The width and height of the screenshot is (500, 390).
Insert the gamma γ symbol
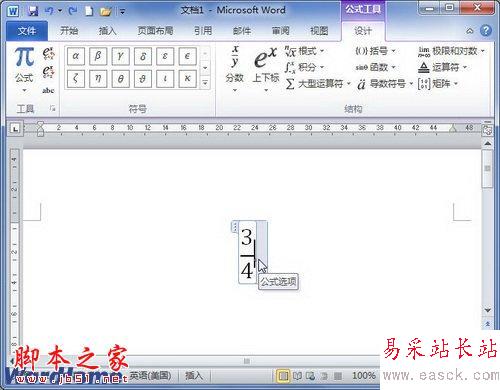pos(120,56)
